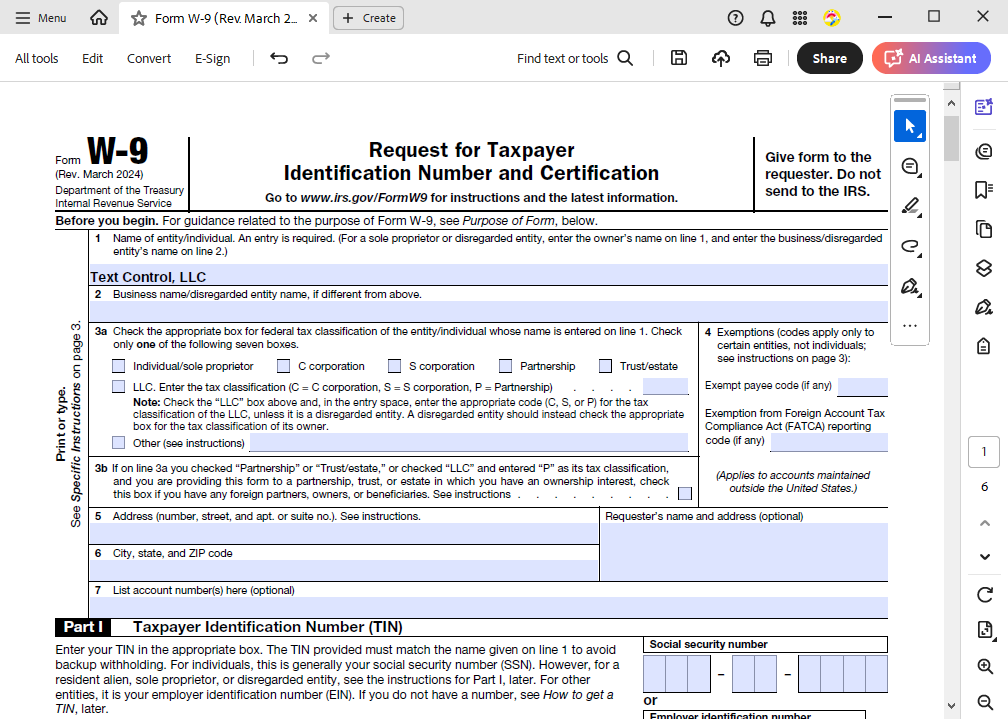This screenshot has height=719, width=1008.
Task: Redo the last action
Action: tap(321, 59)
